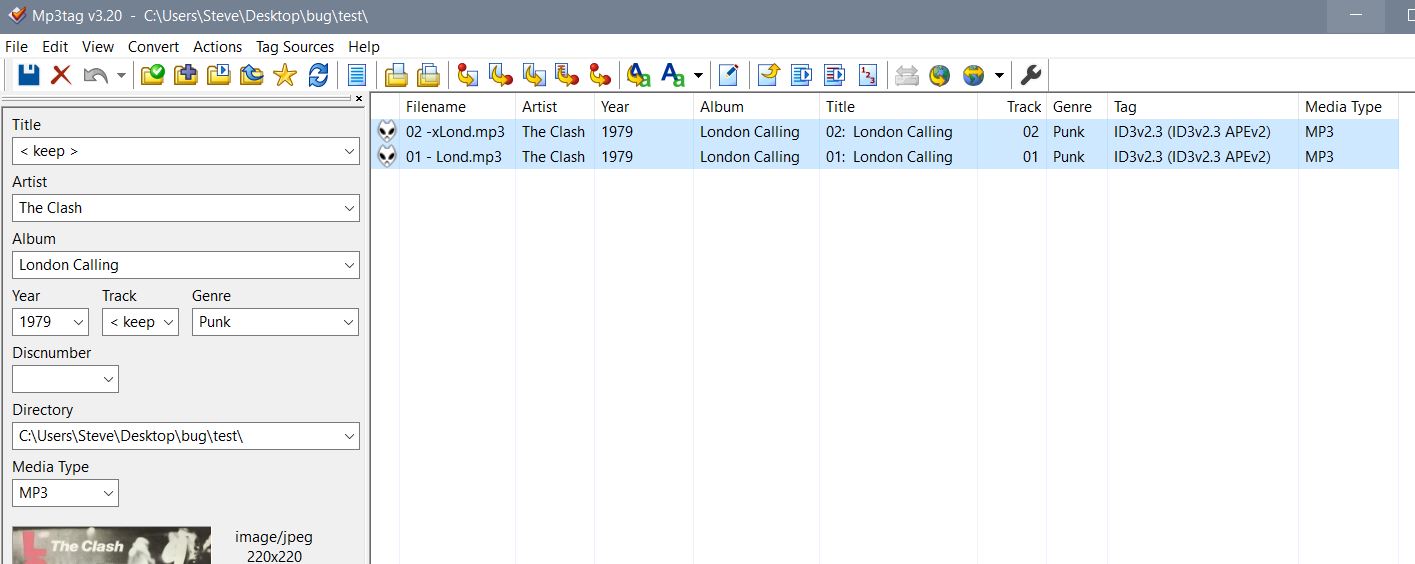Open the Tag Sources menu
Image resolution: width=1415 pixels, height=564 pixels.
pyautogui.click(x=295, y=46)
